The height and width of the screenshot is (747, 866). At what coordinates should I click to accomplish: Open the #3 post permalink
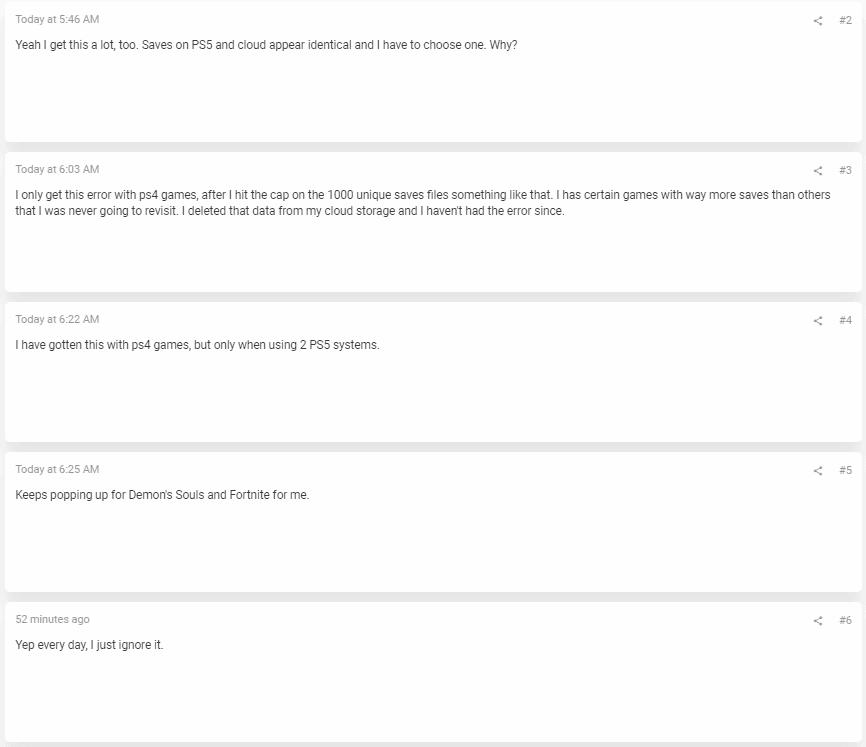tap(845, 170)
